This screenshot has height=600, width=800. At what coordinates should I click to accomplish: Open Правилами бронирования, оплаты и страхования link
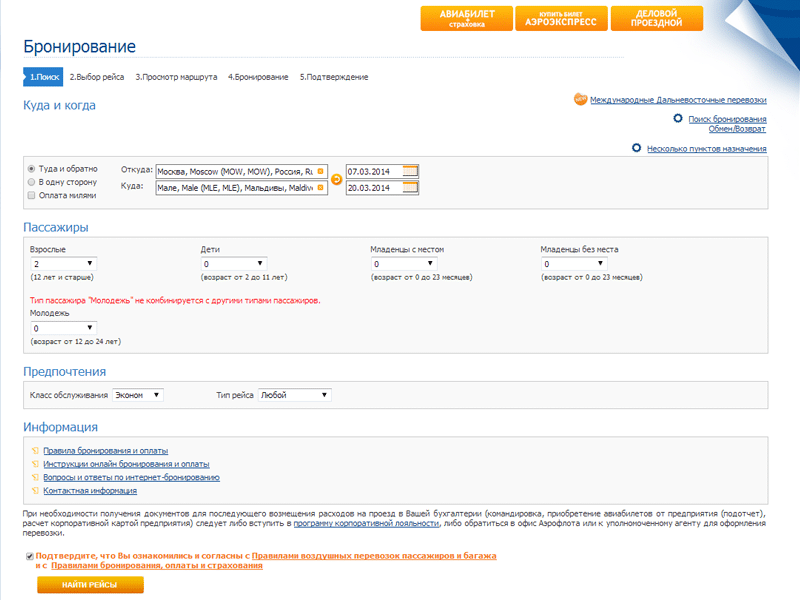coord(157,565)
